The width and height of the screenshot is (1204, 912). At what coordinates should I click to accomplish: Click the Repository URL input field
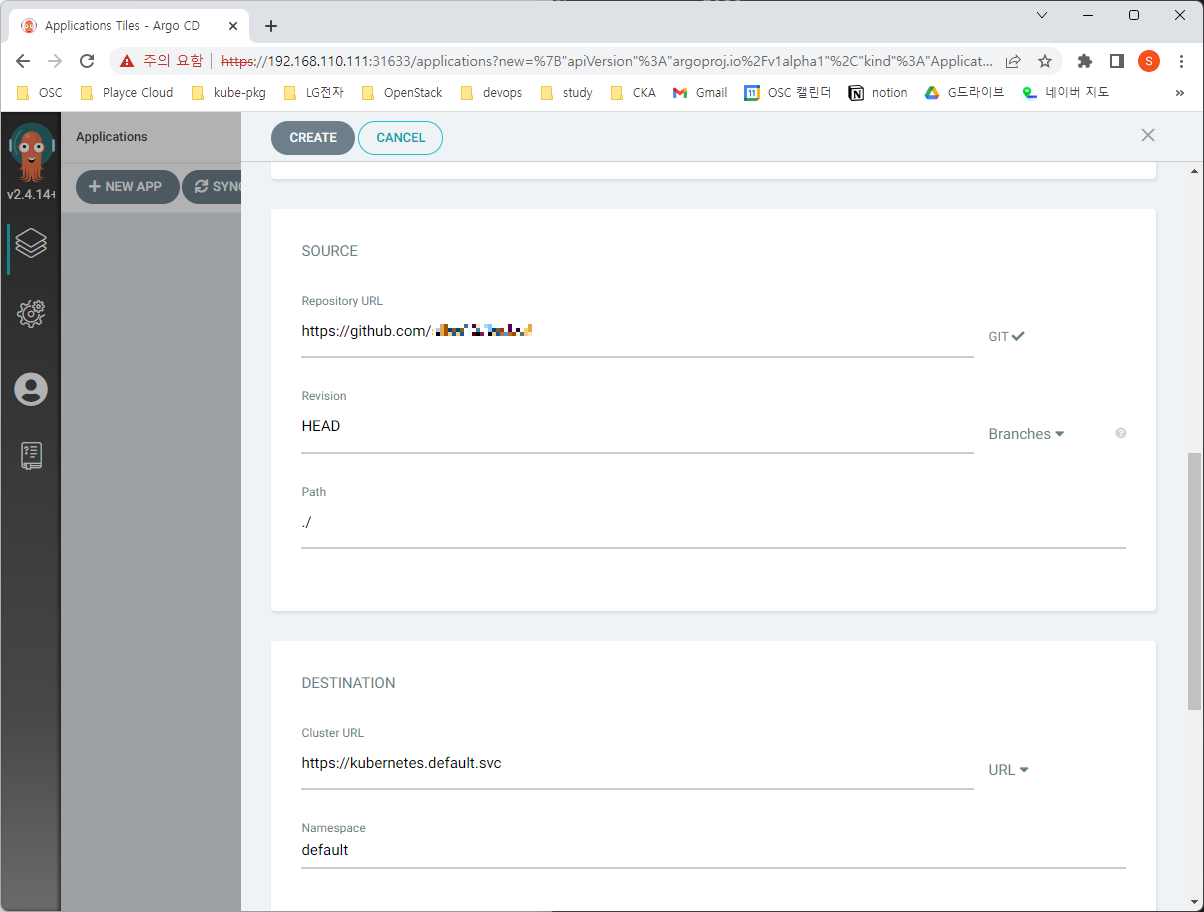coord(637,331)
